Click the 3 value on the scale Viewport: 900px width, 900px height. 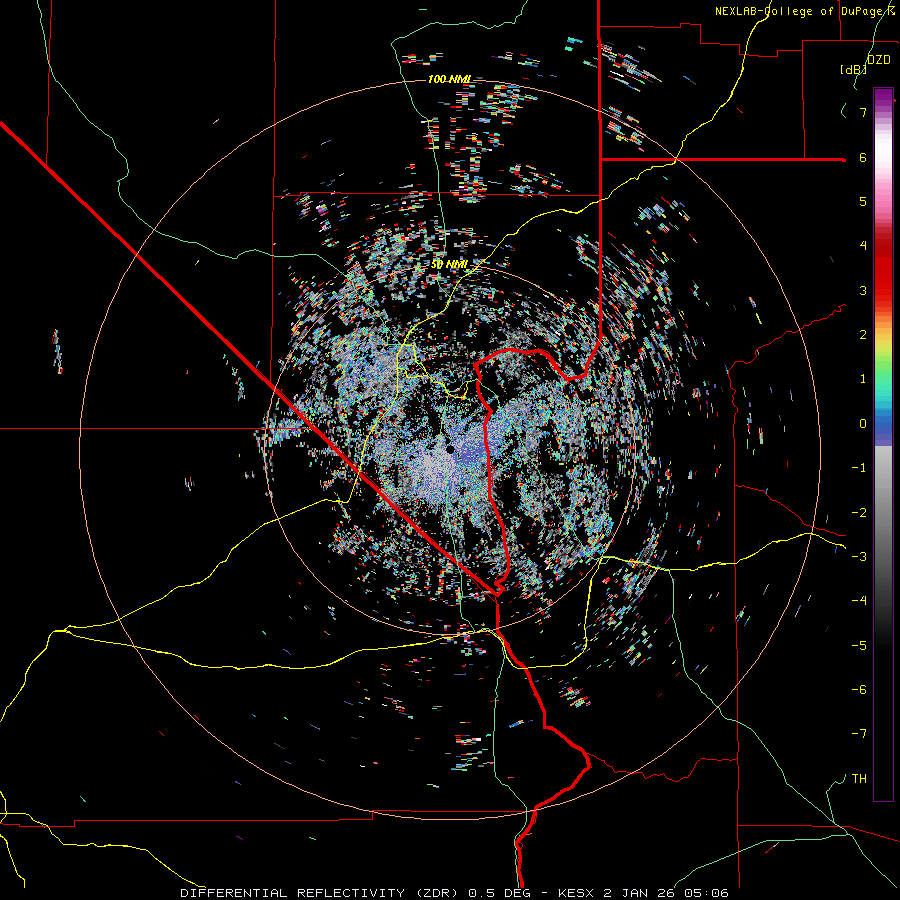[x=863, y=290]
